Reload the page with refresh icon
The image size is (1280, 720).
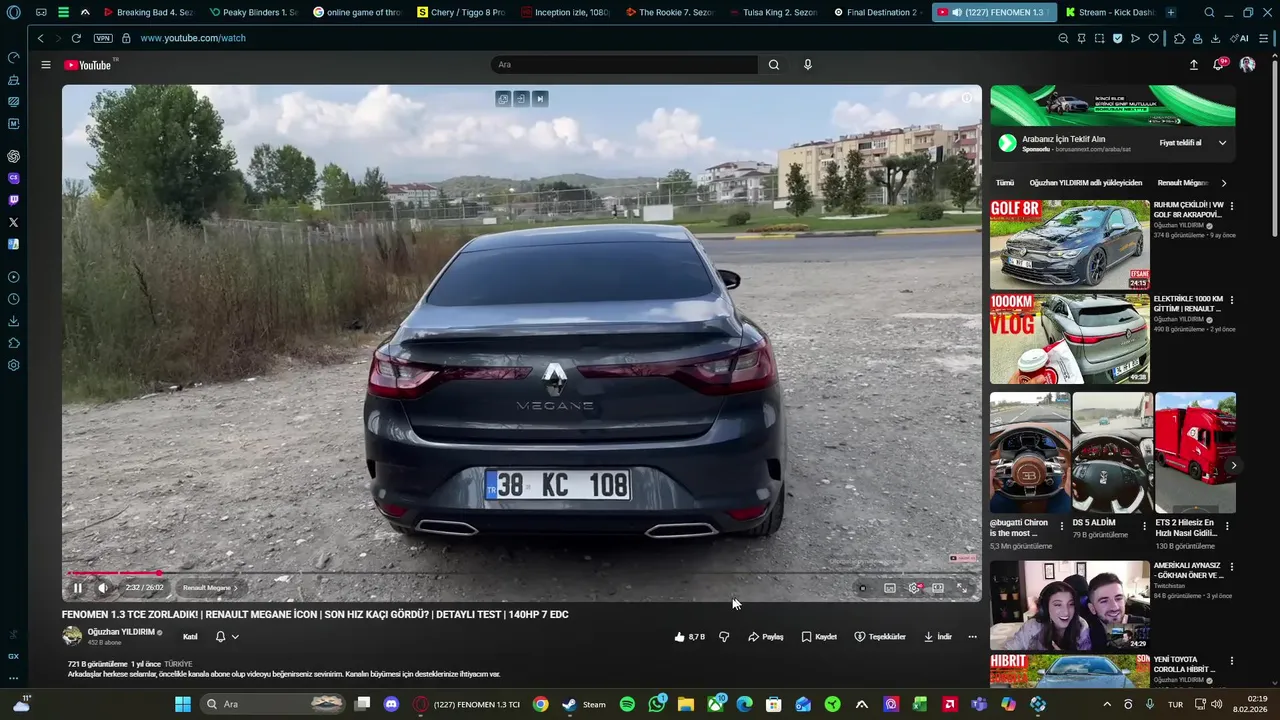pos(76,38)
